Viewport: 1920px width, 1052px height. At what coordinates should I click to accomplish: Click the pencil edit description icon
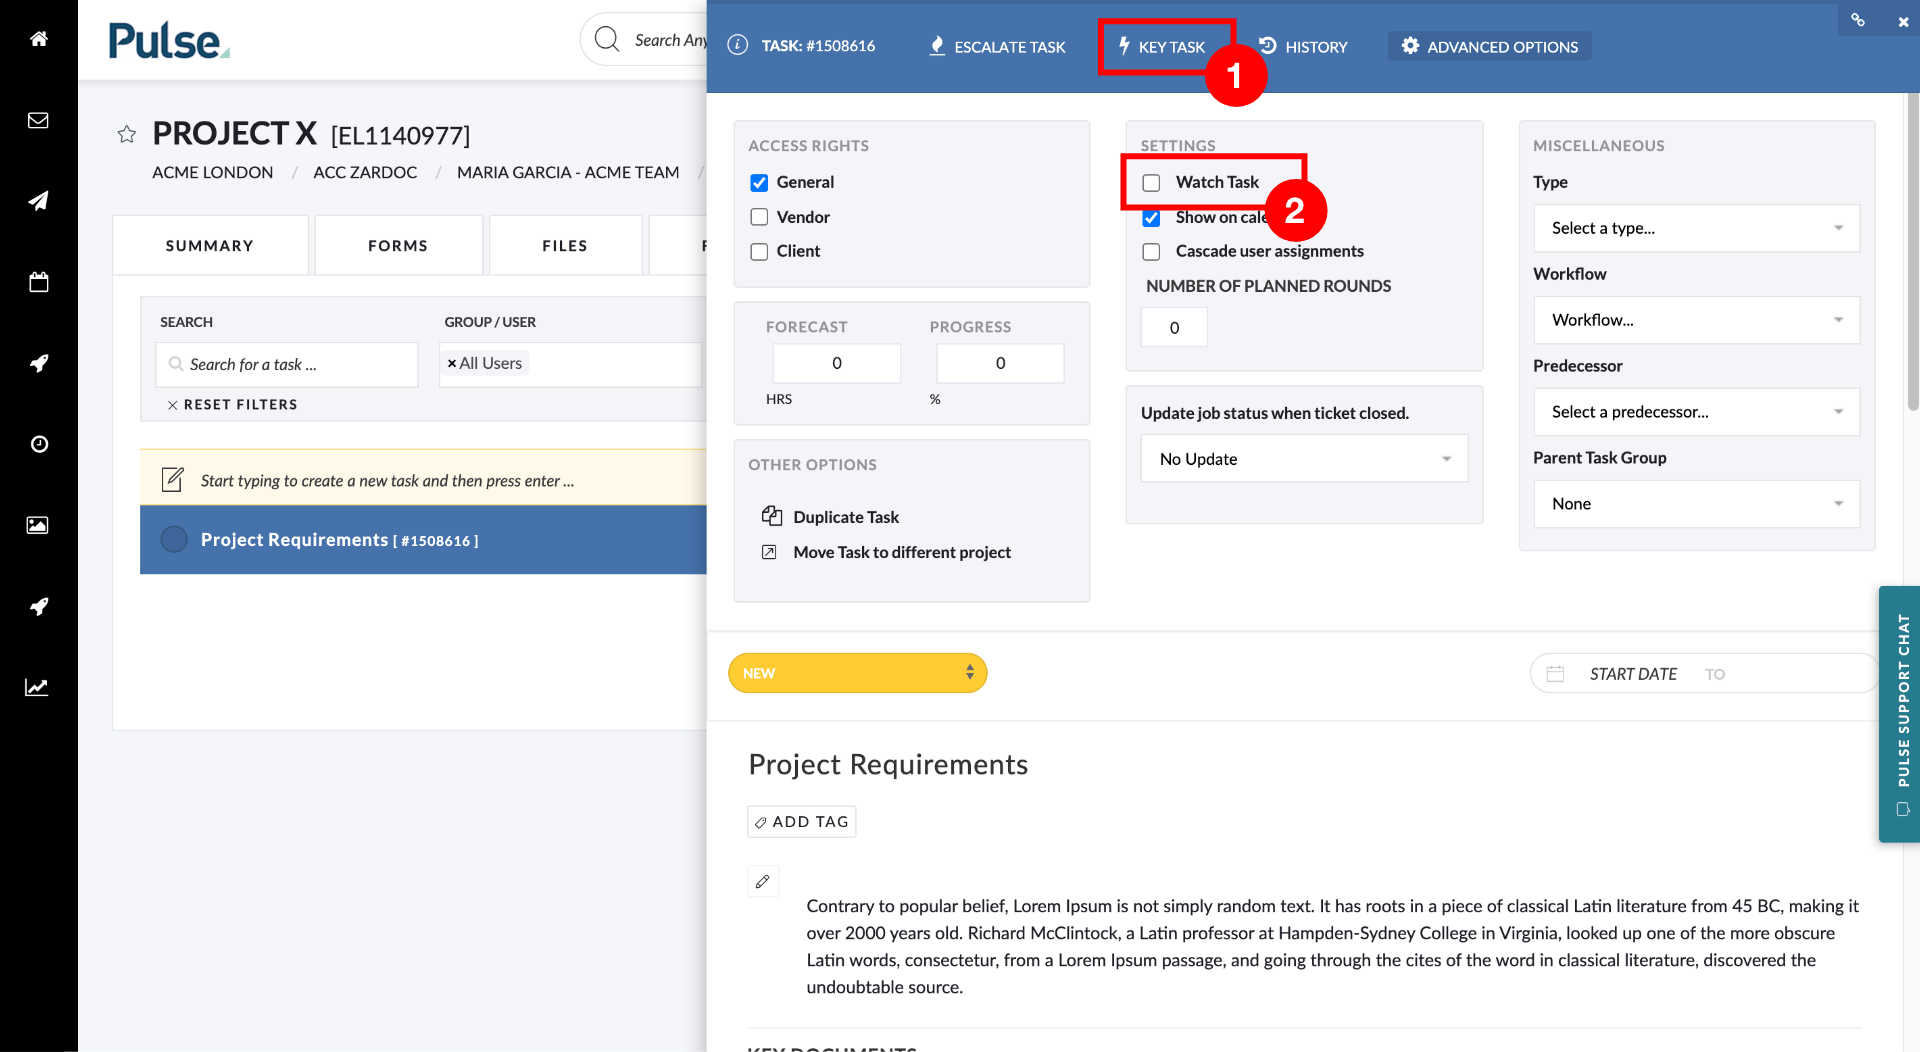point(763,881)
